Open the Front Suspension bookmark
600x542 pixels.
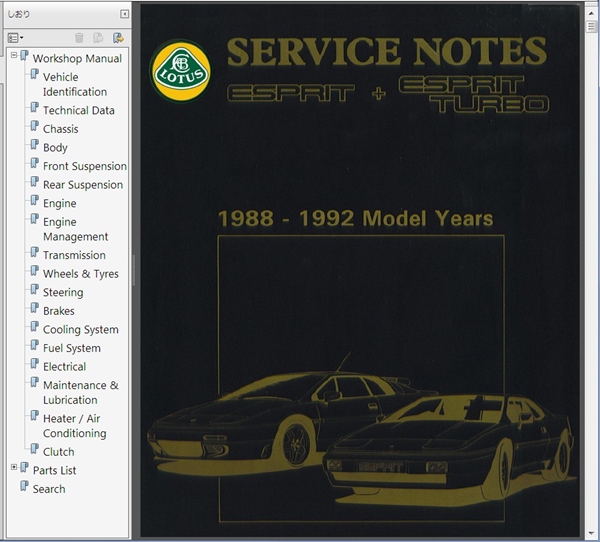85,166
